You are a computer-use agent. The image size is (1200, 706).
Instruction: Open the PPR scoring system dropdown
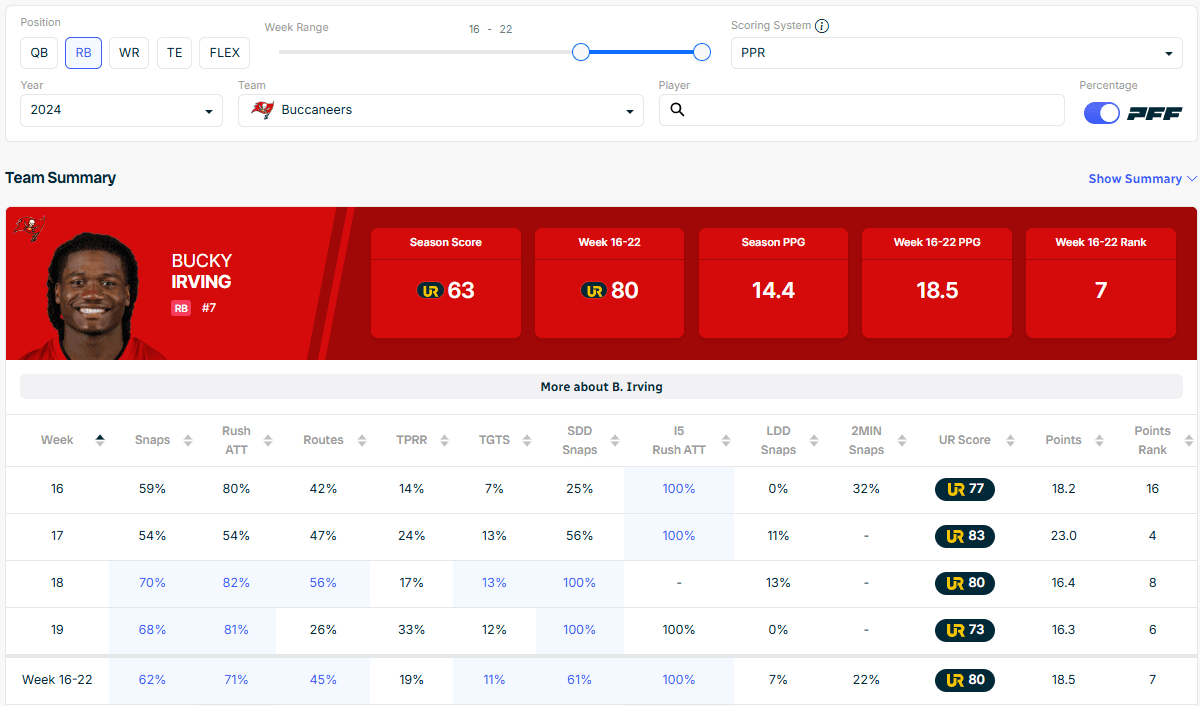[x=956, y=53]
